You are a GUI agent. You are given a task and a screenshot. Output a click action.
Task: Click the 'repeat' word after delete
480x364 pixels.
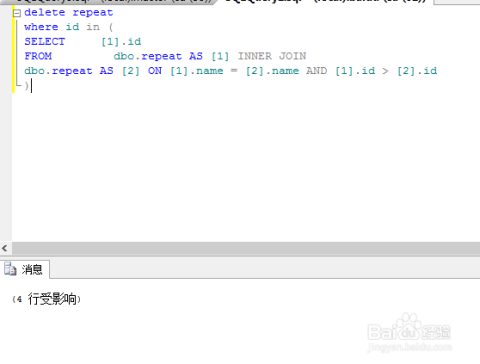93,13
